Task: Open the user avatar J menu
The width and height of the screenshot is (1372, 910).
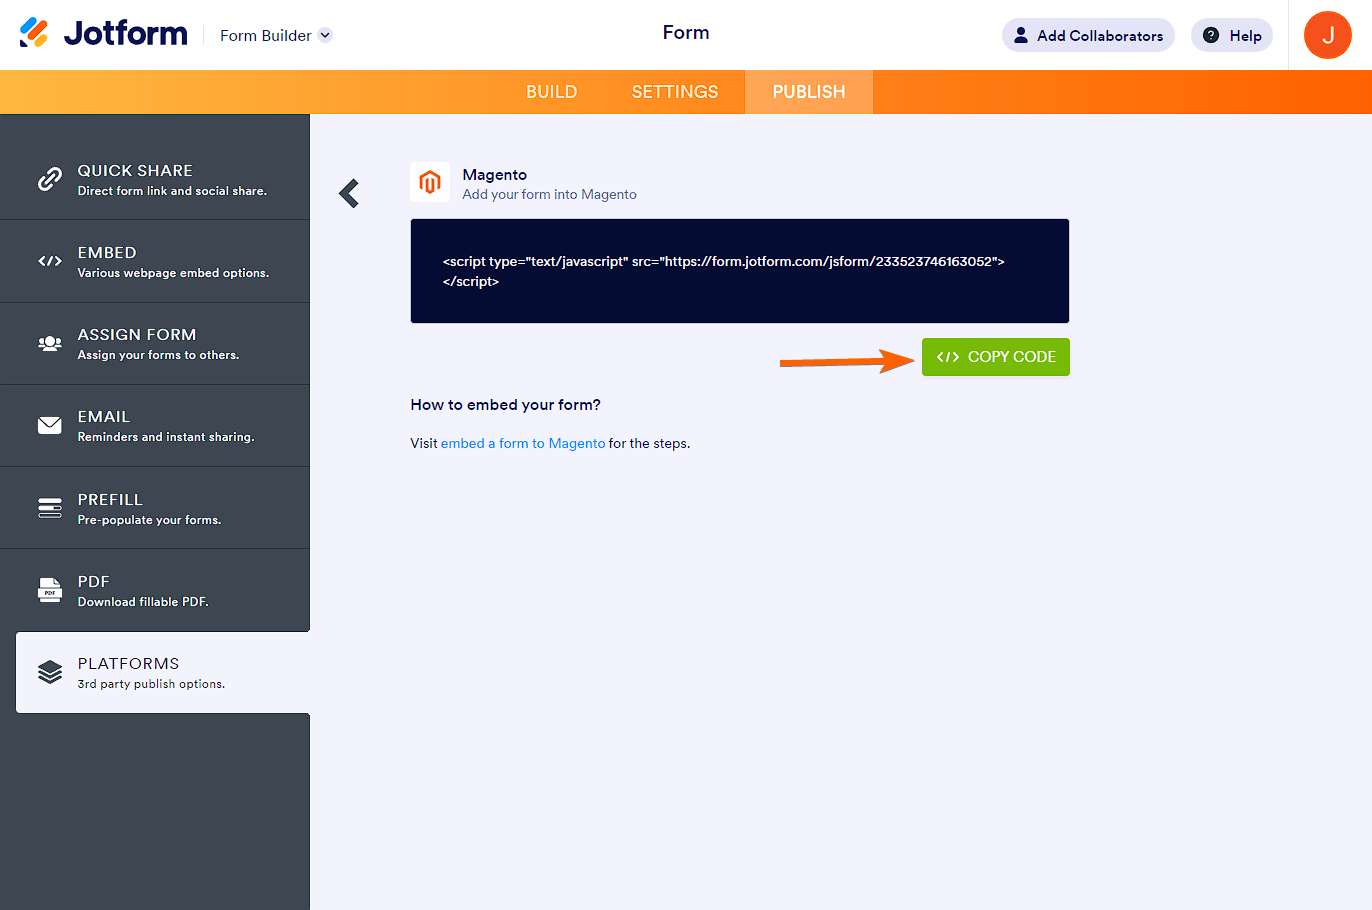Action: [x=1328, y=35]
